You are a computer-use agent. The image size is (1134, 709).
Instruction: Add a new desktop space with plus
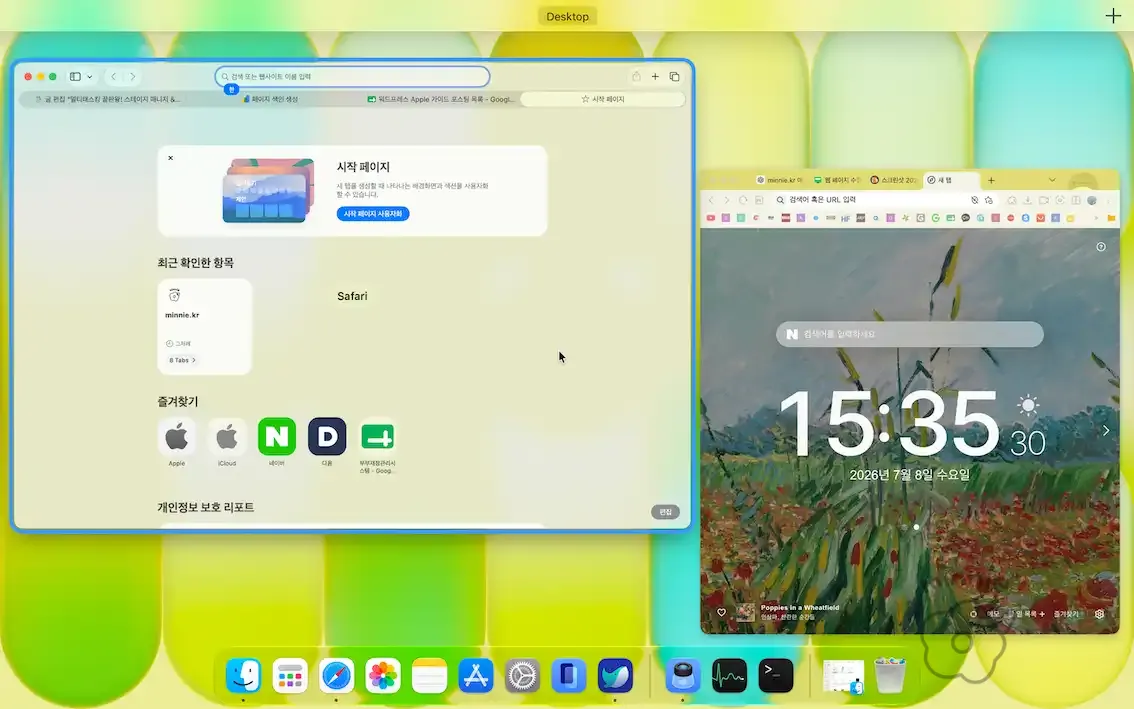coord(1113,16)
